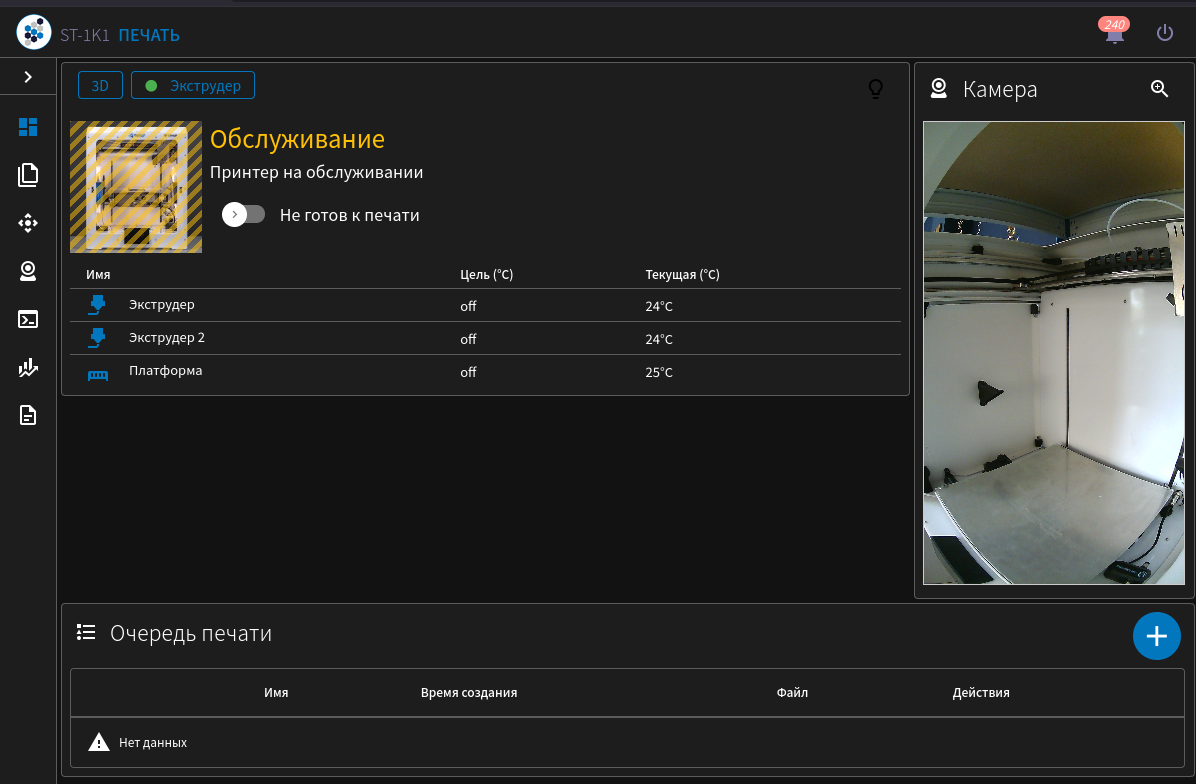Click the Экструдер target 'off' value

[468, 306]
